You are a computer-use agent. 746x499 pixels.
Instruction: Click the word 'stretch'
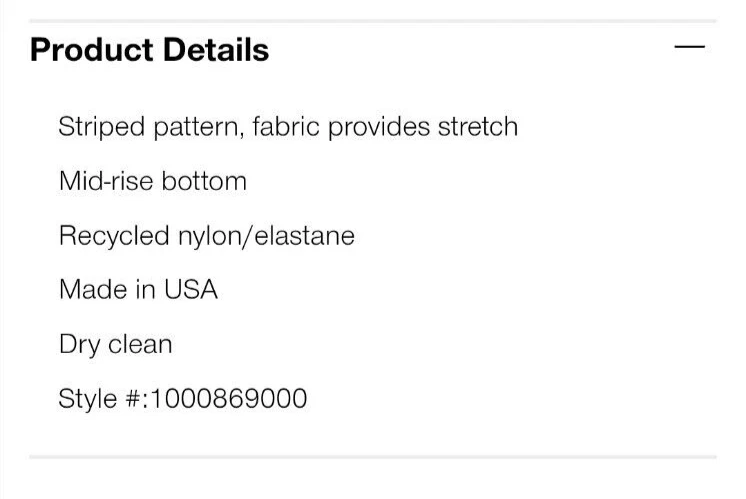[x=478, y=127]
